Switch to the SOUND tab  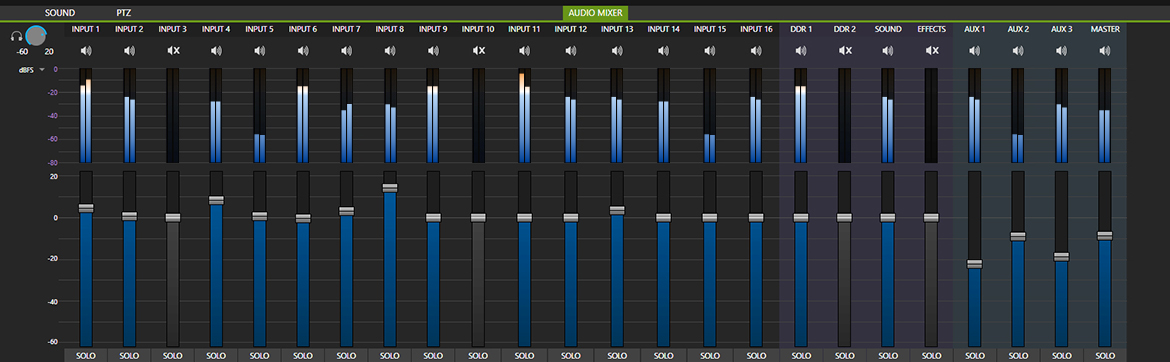pyautogui.click(x=60, y=13)
